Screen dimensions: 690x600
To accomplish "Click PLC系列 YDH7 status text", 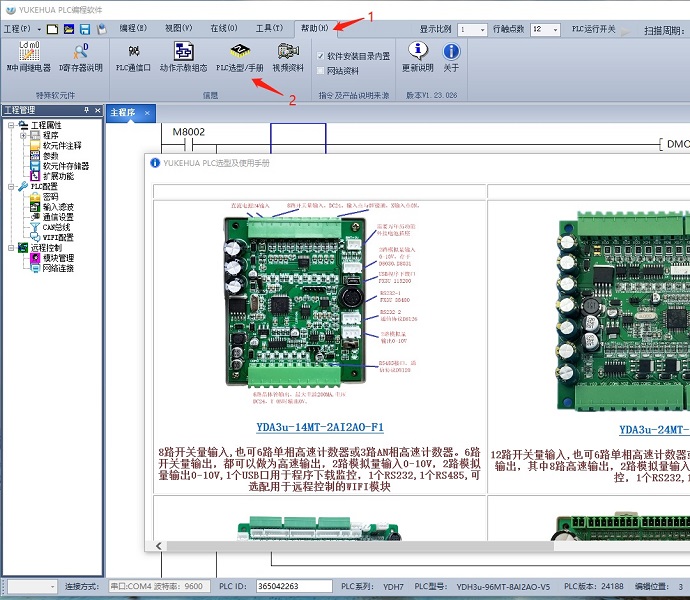I will 372,586.
